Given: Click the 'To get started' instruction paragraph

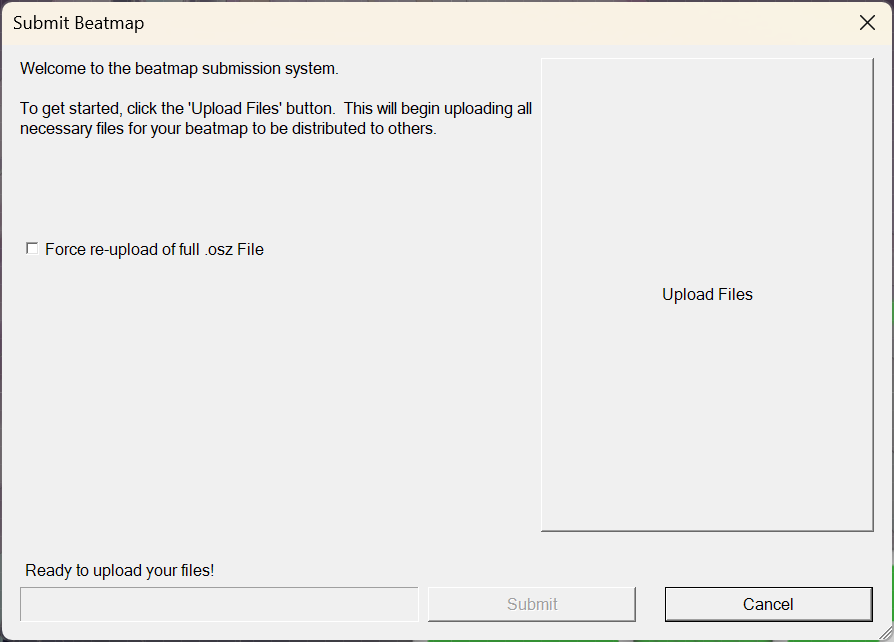Looking at the screenshot, I should tap(275, 118).
